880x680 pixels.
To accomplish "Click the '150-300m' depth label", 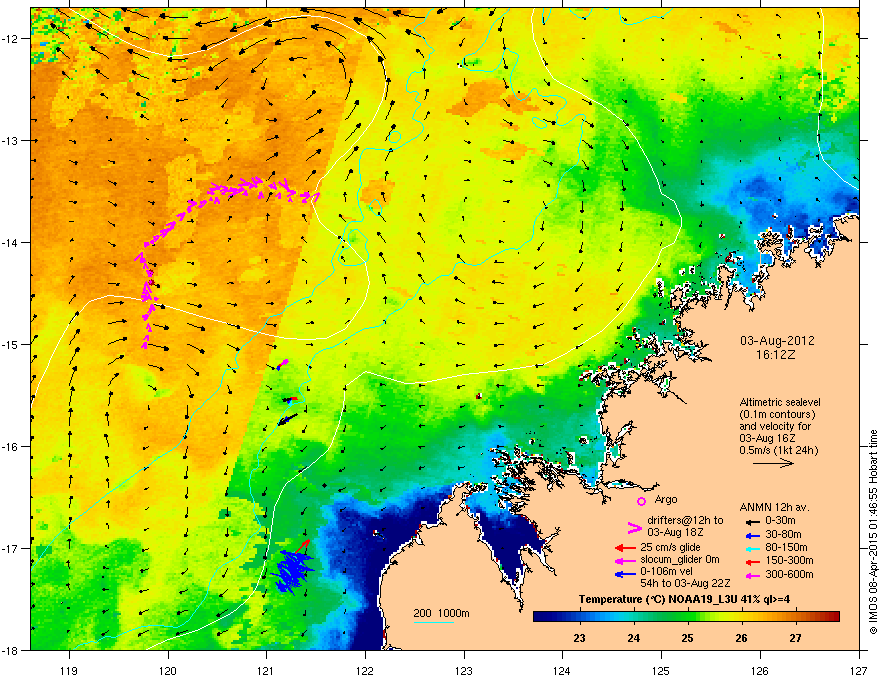I will [x=789, y=560].
